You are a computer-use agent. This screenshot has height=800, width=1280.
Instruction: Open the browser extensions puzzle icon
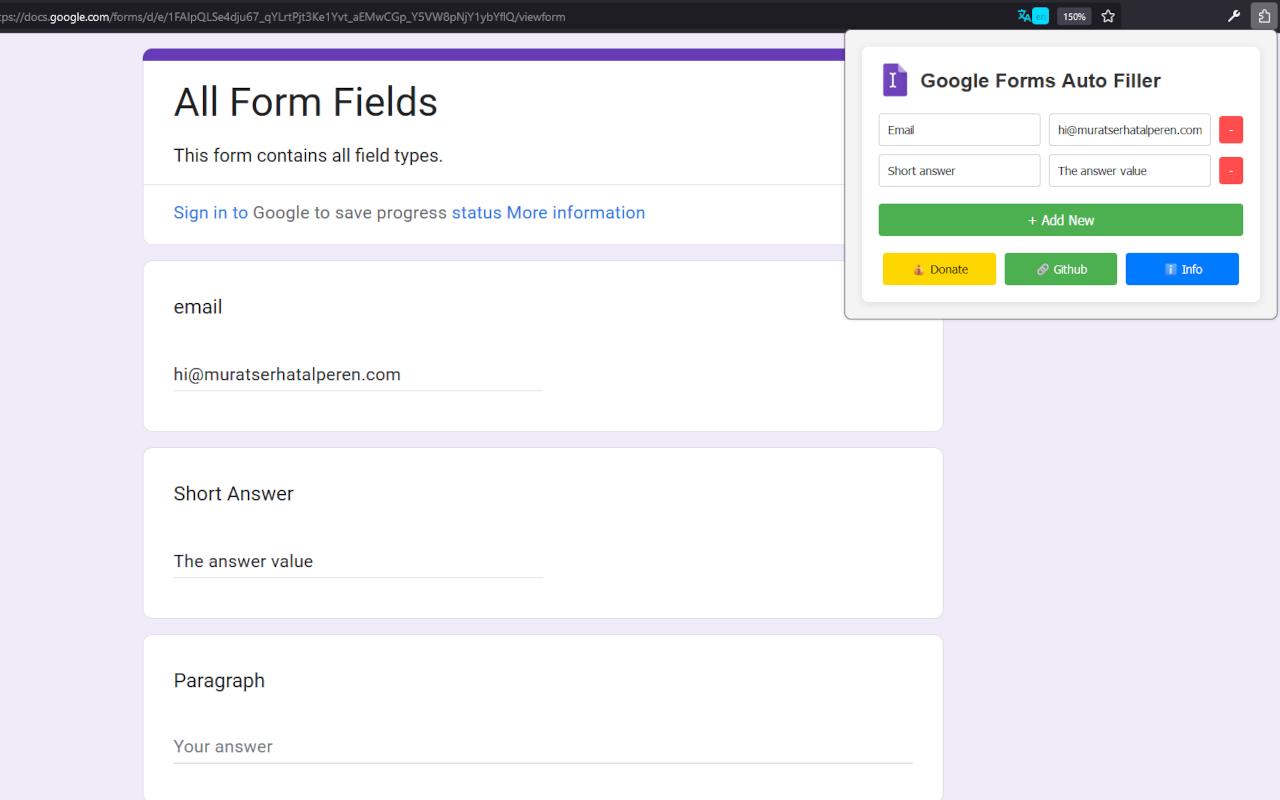click(x=1263, y=16)
